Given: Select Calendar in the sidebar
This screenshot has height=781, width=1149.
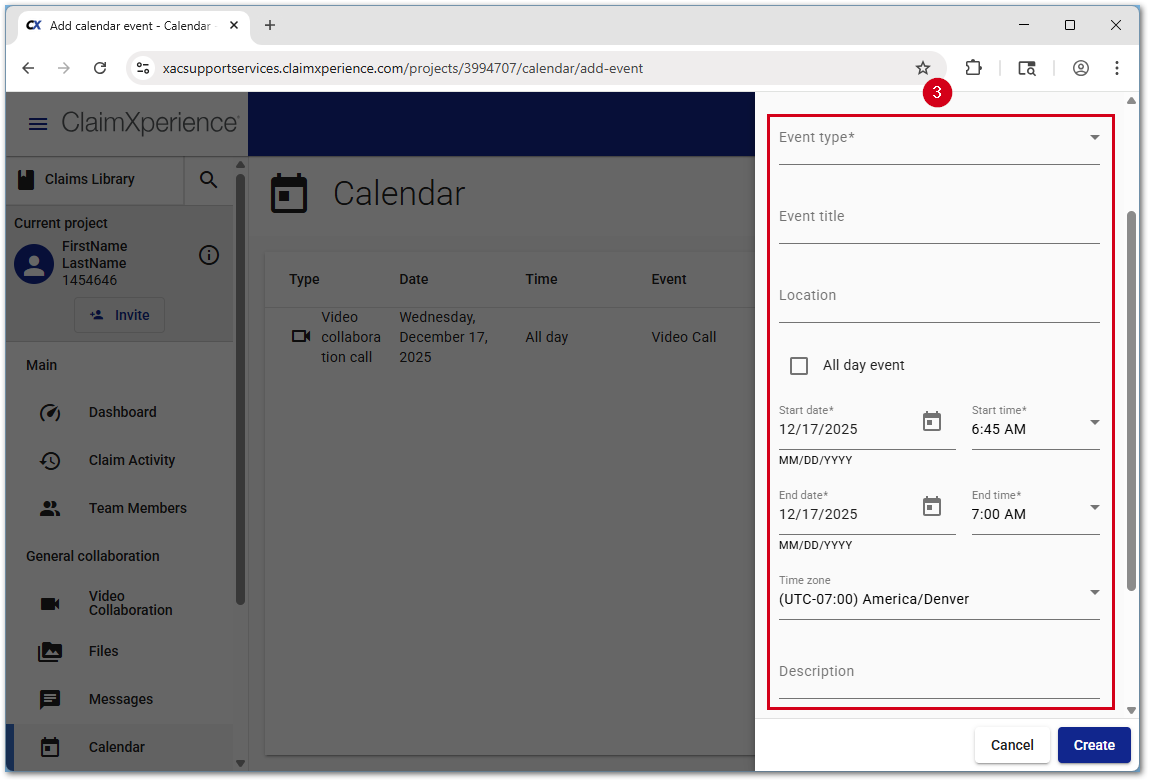Looking at the screenshot, I should (50, 747).
